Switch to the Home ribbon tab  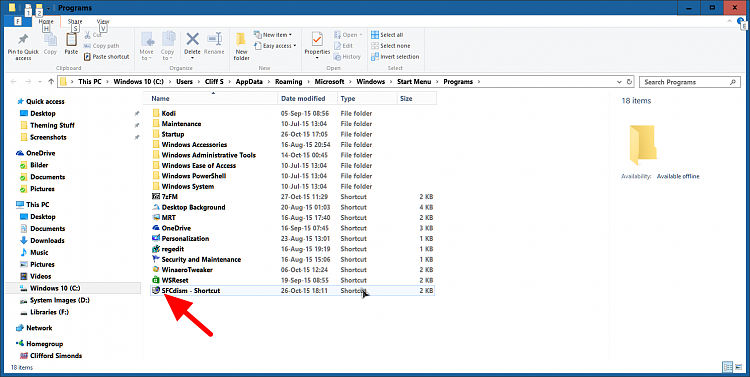(46, 22)
